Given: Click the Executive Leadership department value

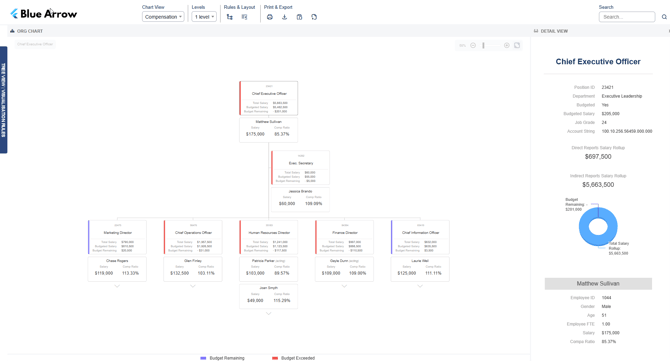Looking at the screenshot, I should click(x=622, y=96).
